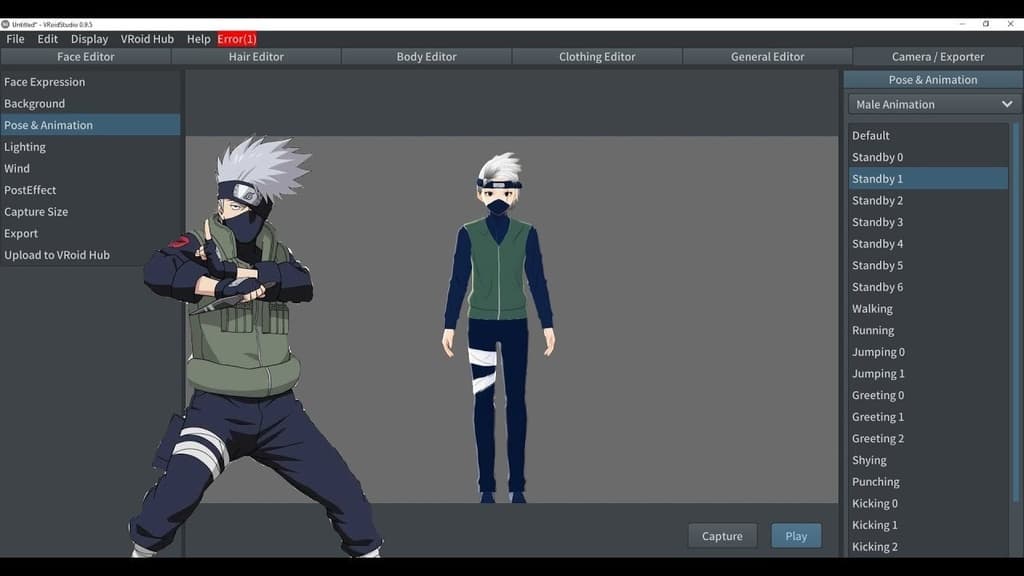Select Face Expression in the left sidebar
Viewport: 1024px width, 576px height.
click(x=45, y=82)
